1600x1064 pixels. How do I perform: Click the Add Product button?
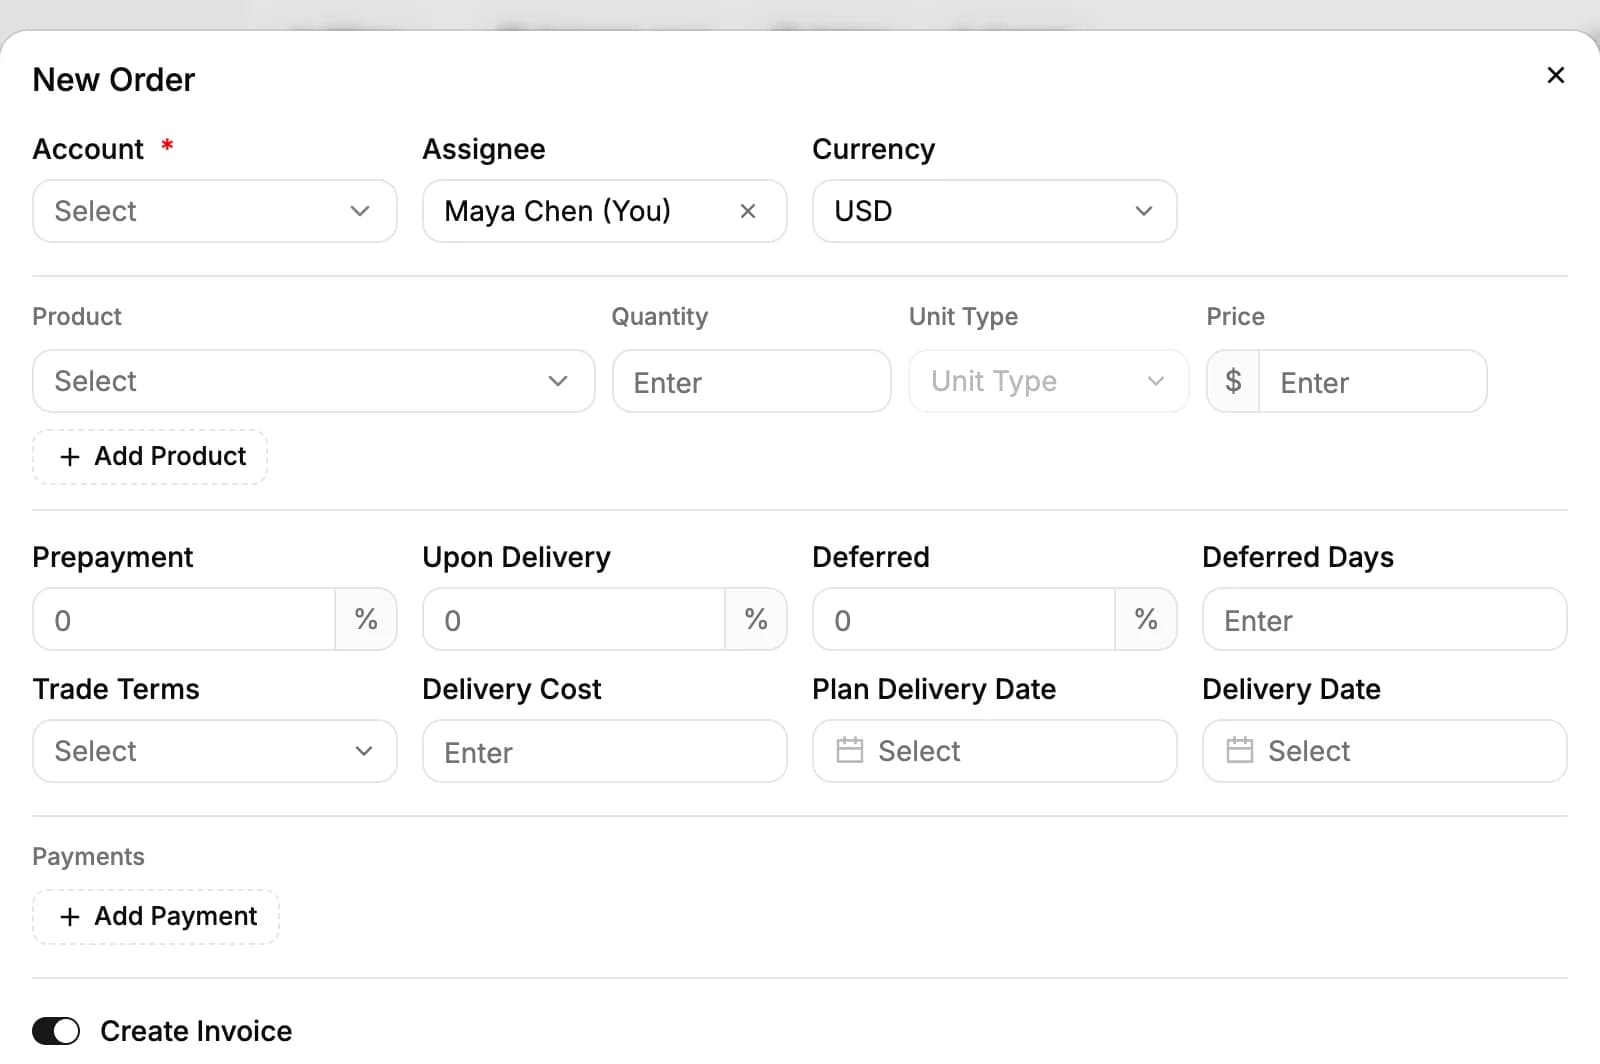[x=150, y=457]
